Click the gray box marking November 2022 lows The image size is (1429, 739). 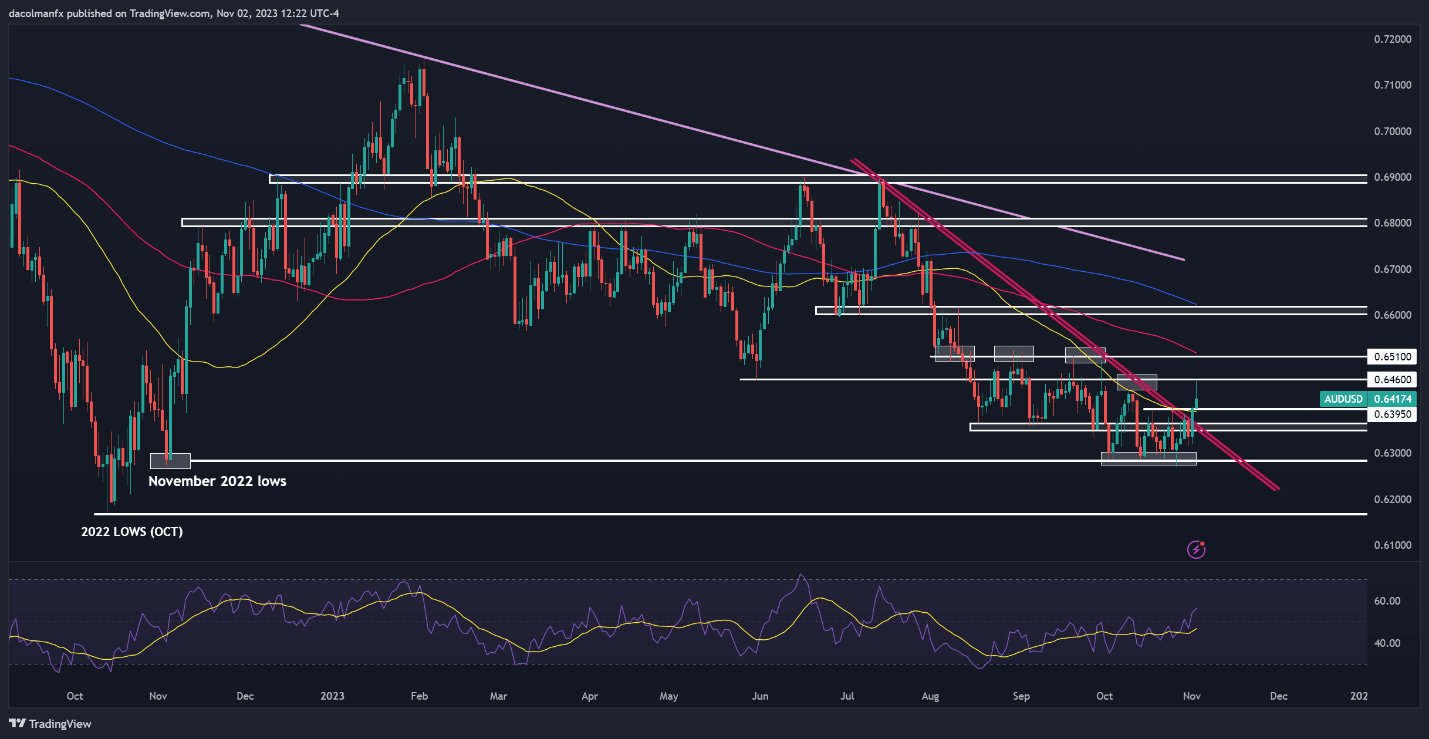(x=170, y=460)
